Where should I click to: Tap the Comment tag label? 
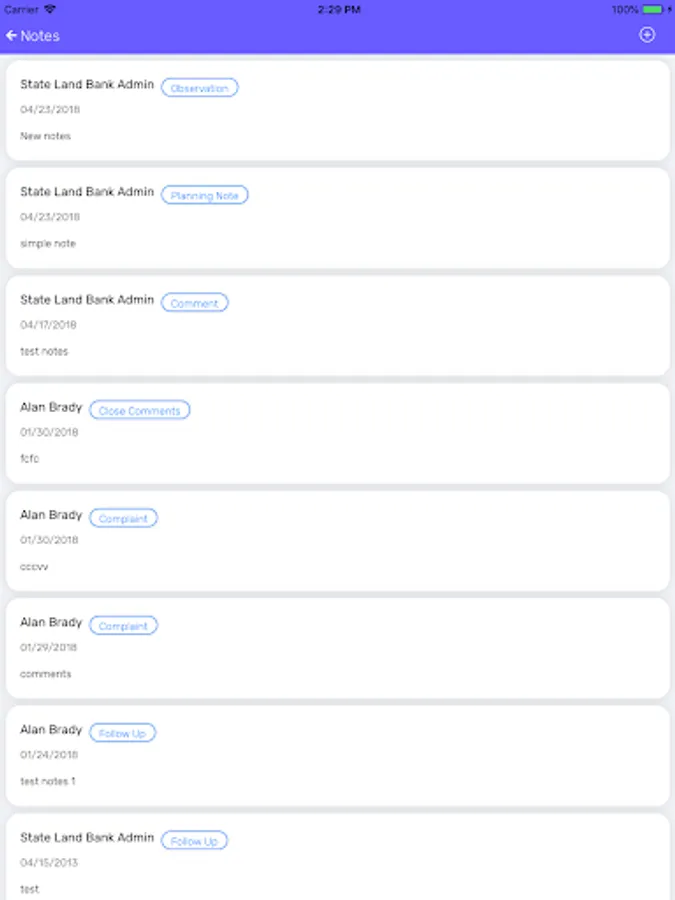(x=194, y=303)
